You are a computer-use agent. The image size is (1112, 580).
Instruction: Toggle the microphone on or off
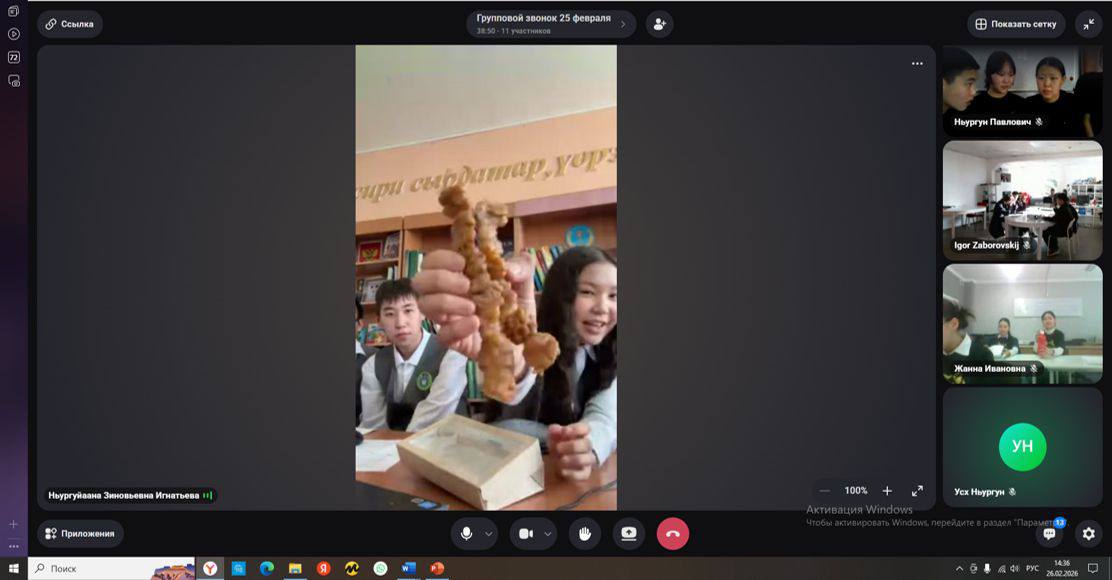coord(466,534)
